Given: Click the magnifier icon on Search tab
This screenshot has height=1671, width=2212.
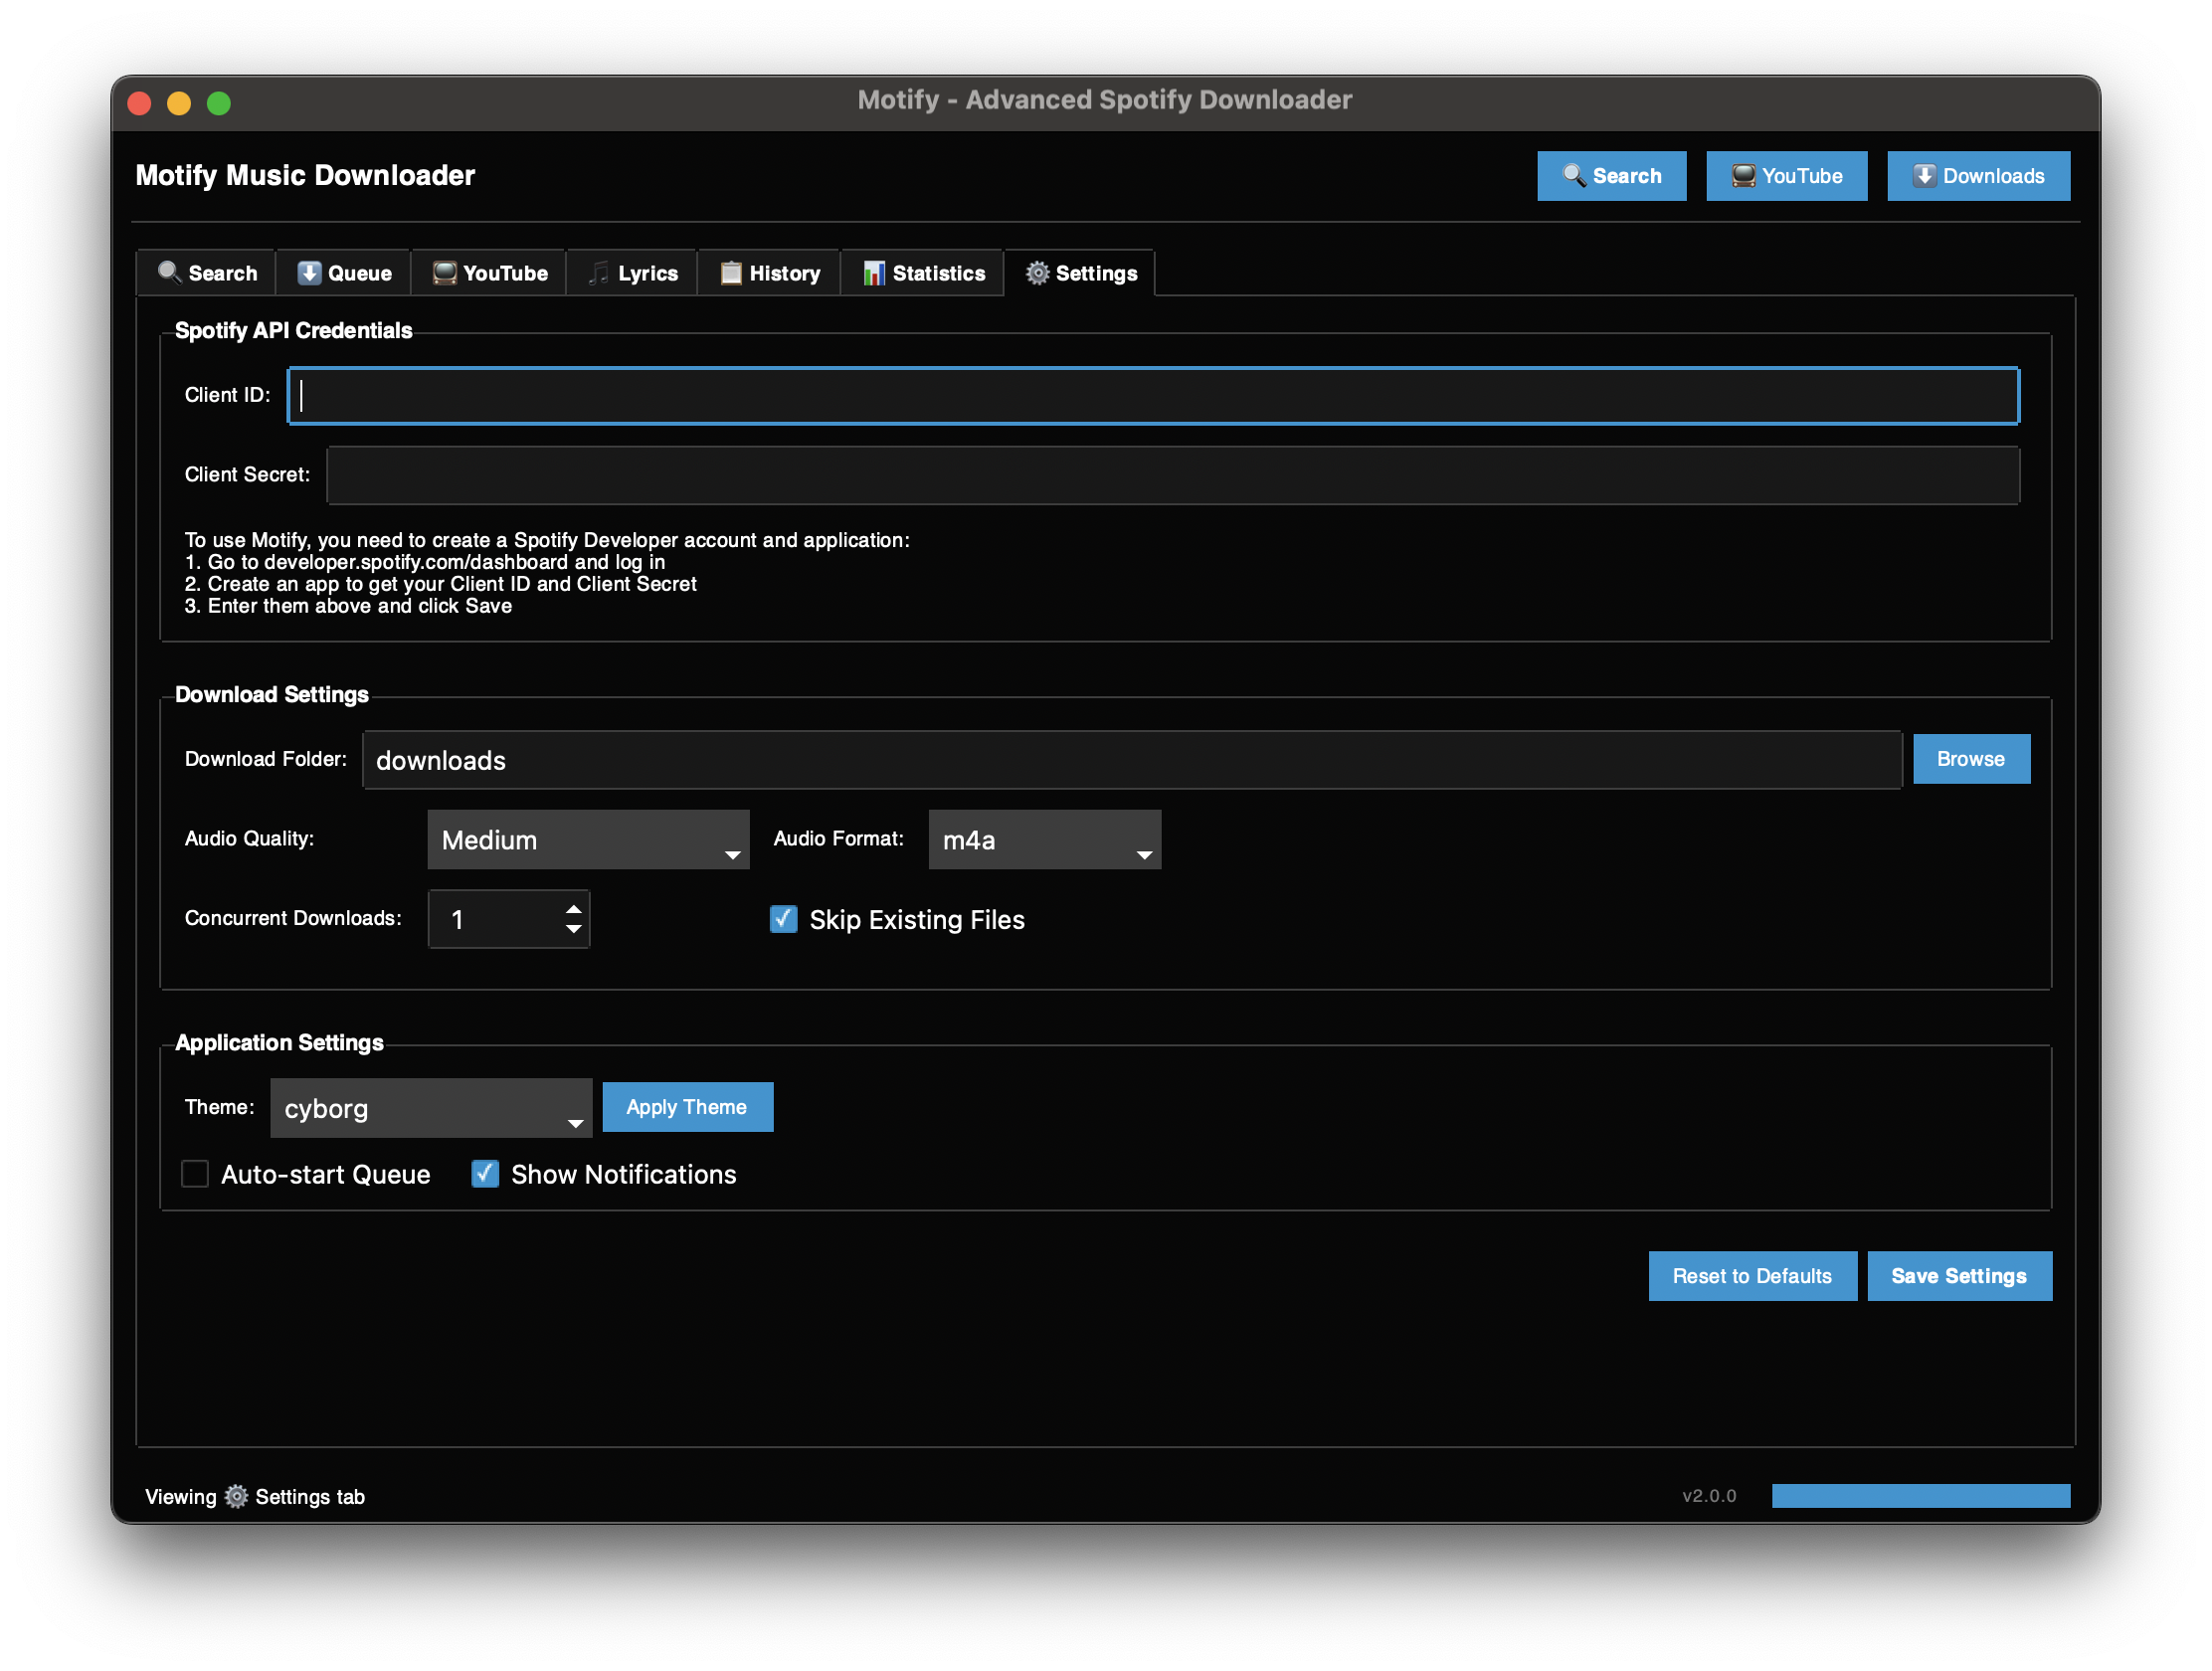Looking at the screenshot, I should pos(169,273).
